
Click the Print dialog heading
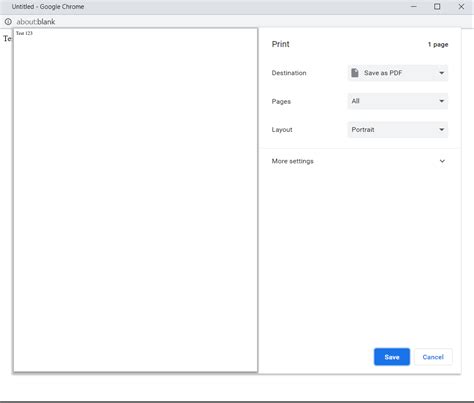[x=281, y=44]
